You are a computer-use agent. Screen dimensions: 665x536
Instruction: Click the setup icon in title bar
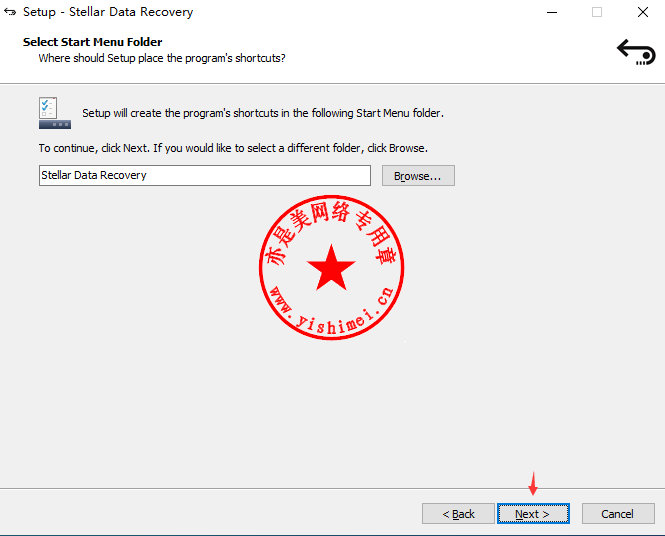(x=10, y=12)
